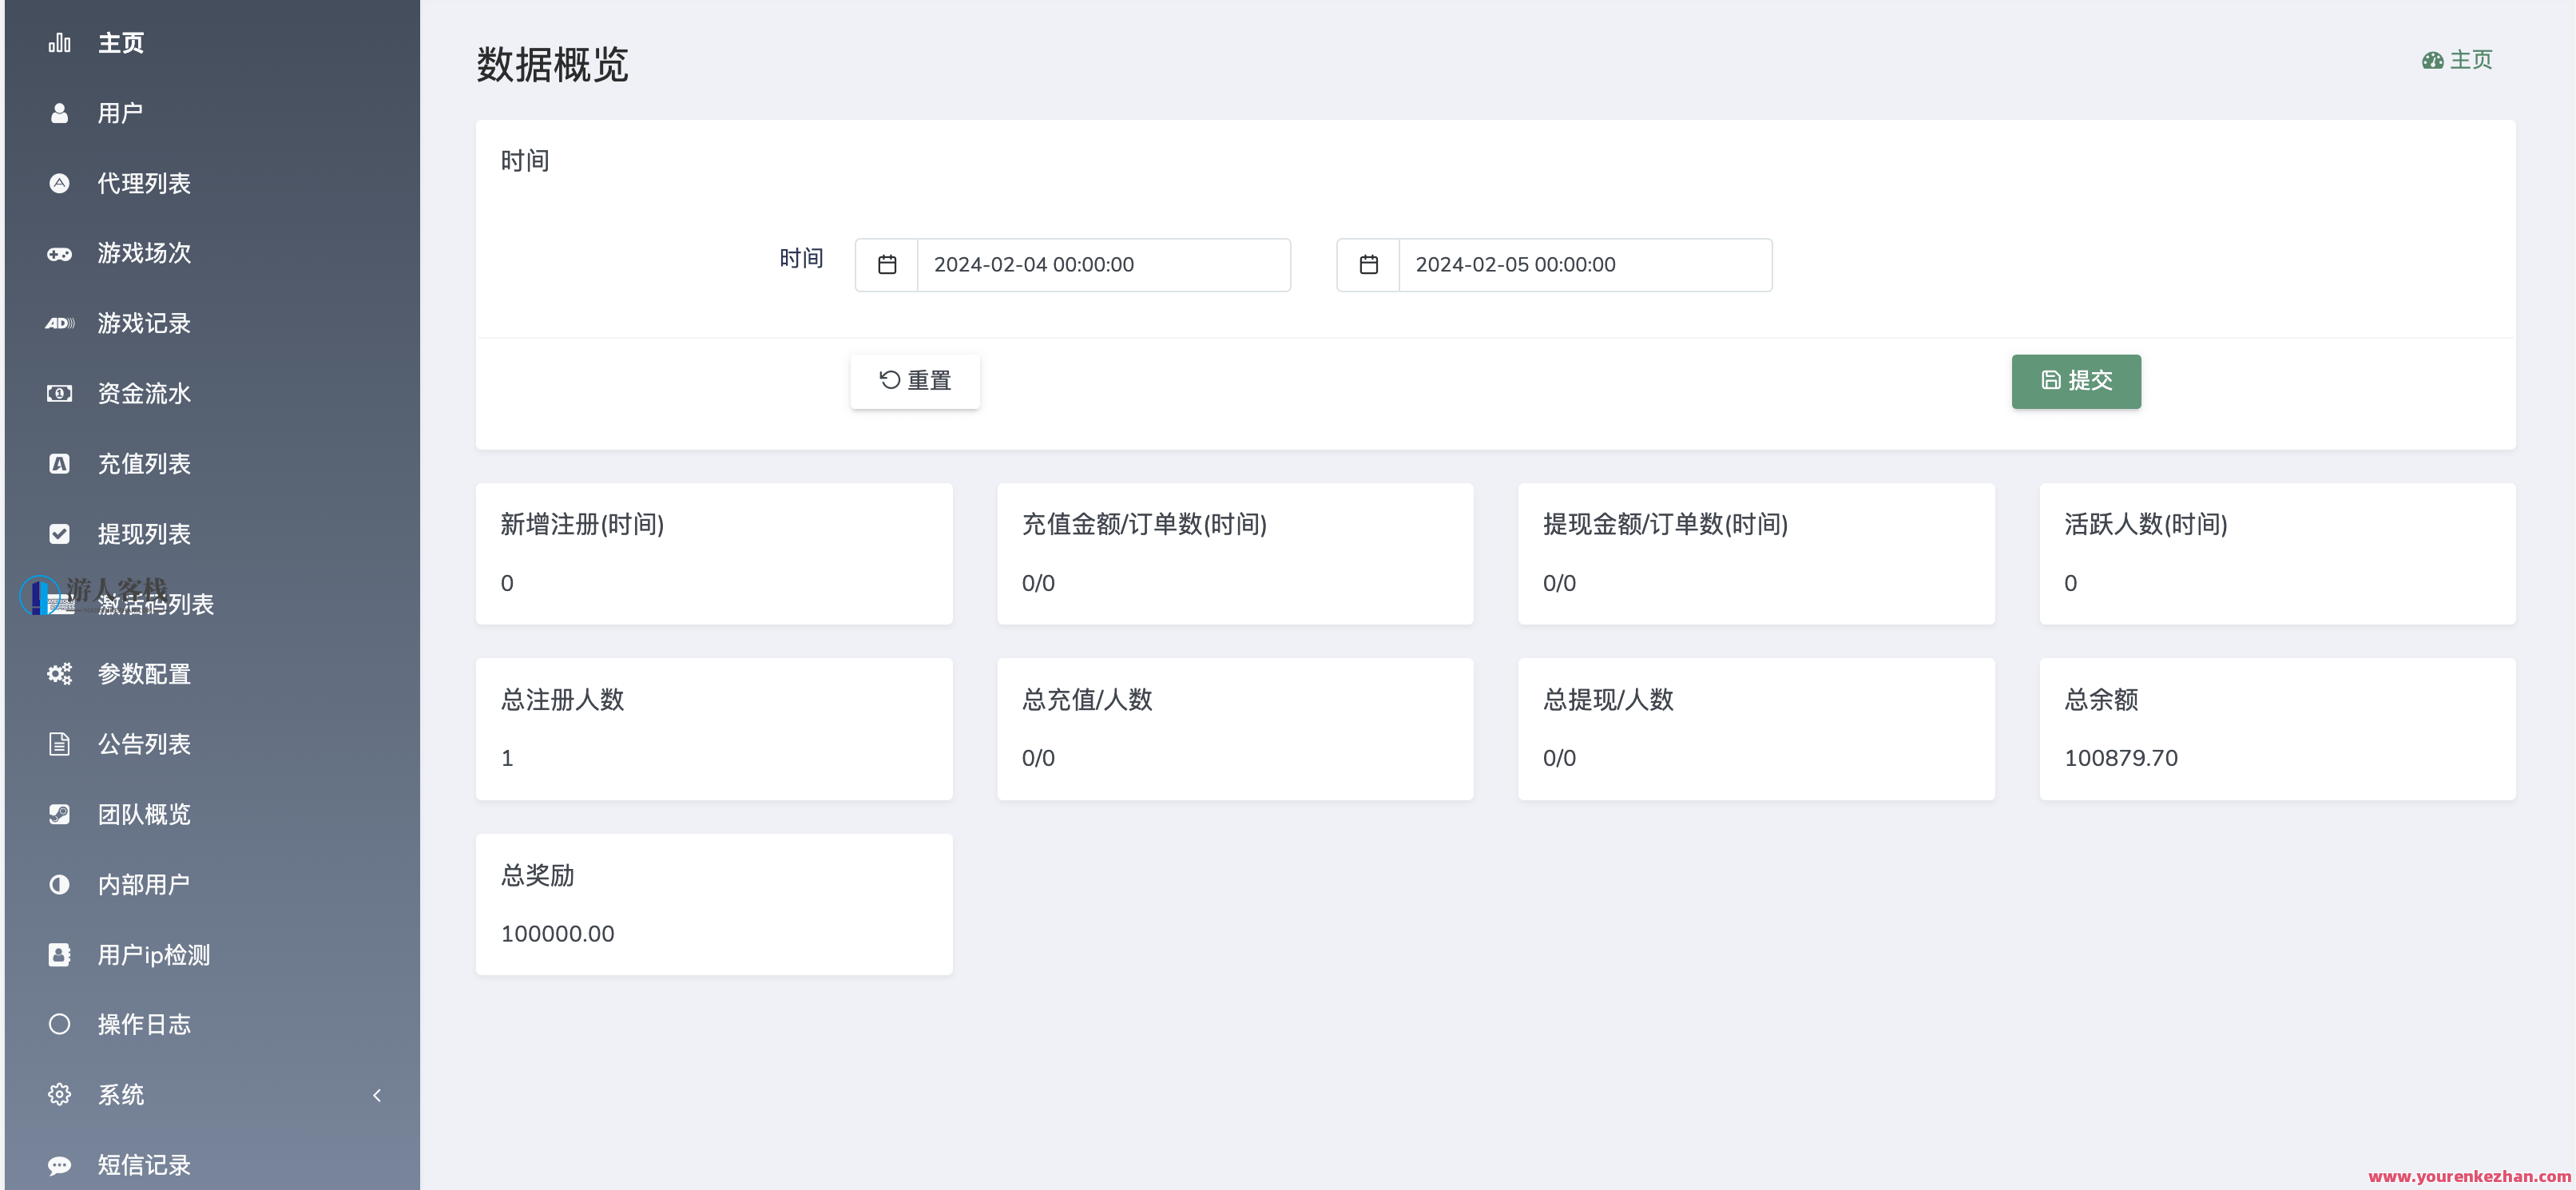This screenshot has height=1190, width=2576.
Task: Click the AD icon for 游戏记录
Action: pos(59,323)
